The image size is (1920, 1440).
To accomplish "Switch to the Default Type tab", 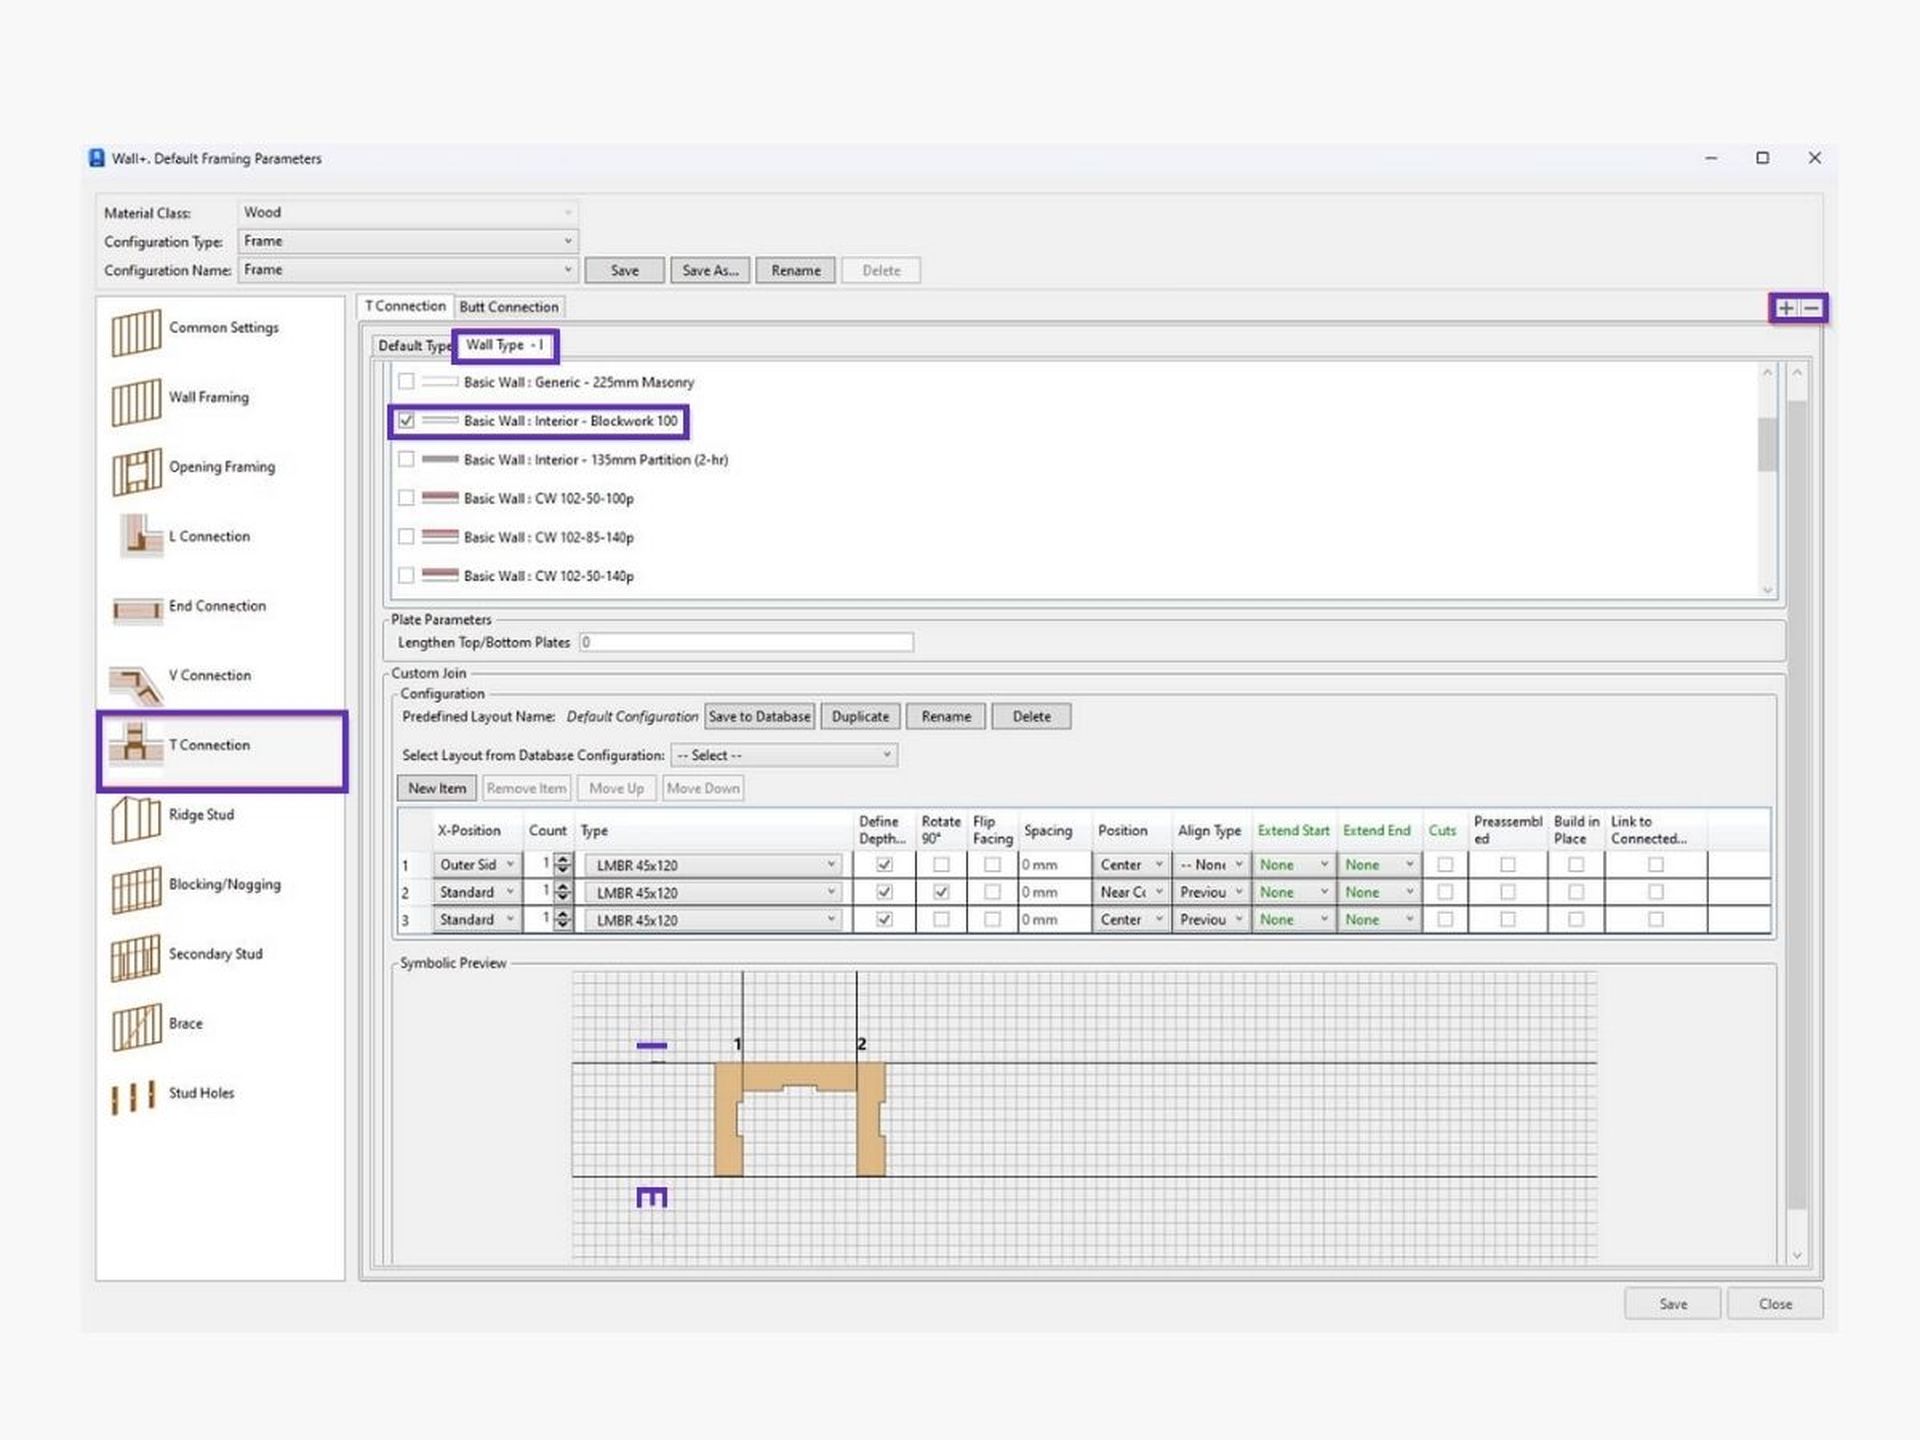I will click(x=413, y=345).
